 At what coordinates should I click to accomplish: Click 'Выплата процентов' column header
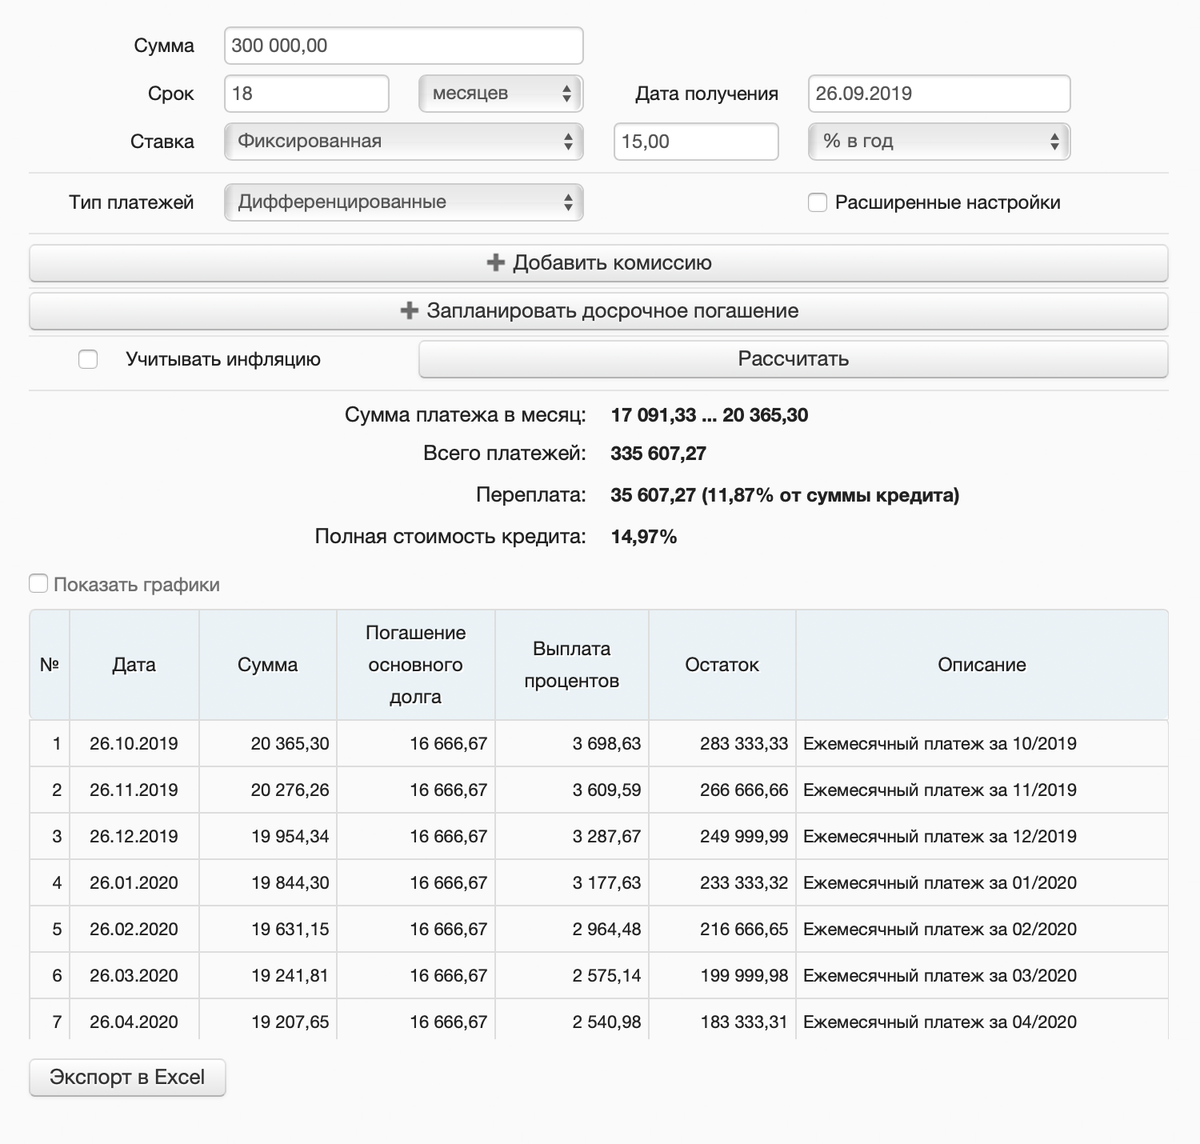point(572,665)
